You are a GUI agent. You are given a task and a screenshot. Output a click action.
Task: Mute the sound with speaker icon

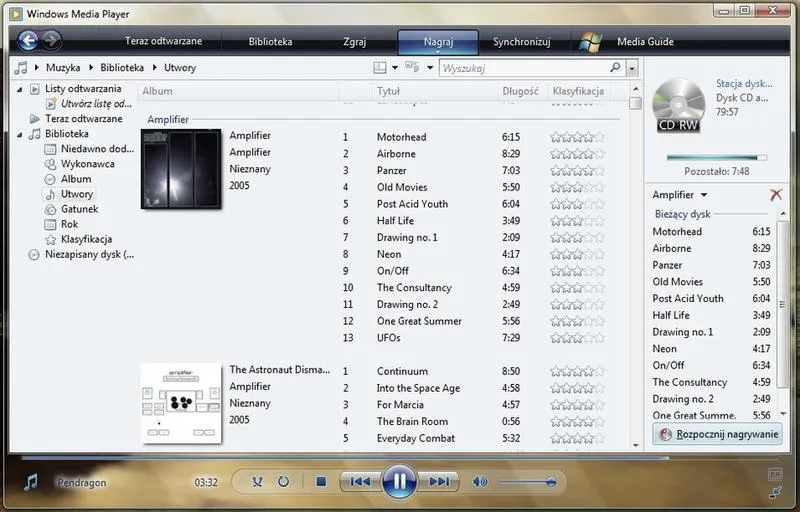480,481
